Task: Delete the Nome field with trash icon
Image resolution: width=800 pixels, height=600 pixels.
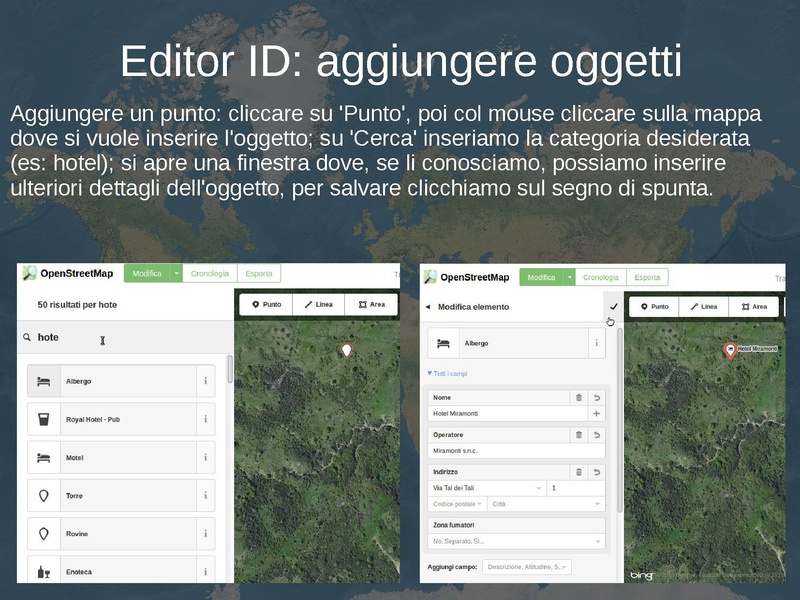Action: 578,397
